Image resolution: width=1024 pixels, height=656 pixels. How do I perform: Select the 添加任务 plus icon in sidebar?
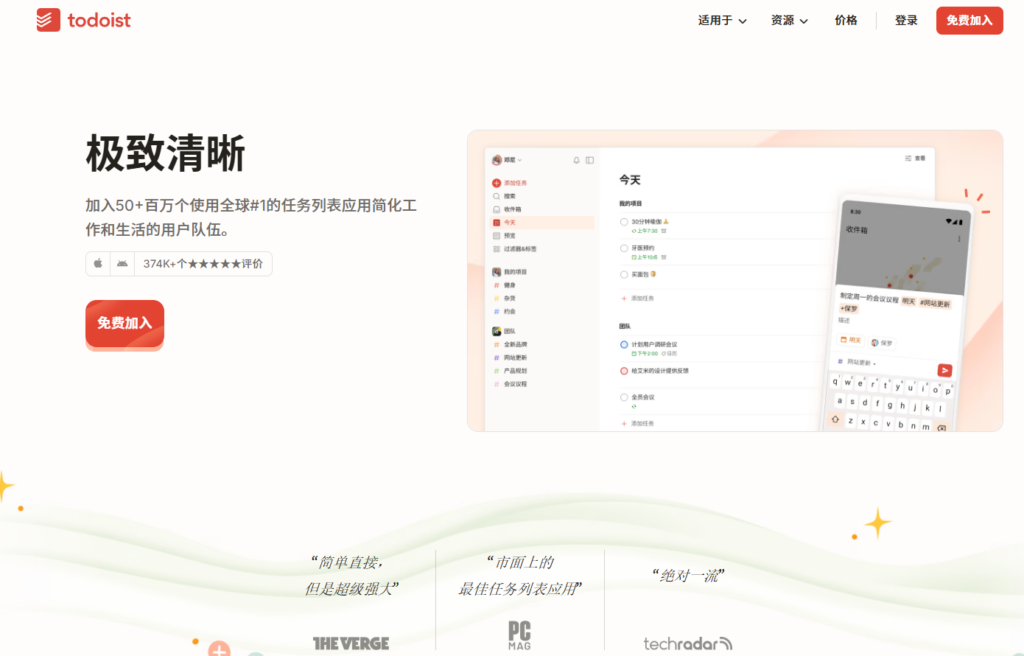pos(495,181)
